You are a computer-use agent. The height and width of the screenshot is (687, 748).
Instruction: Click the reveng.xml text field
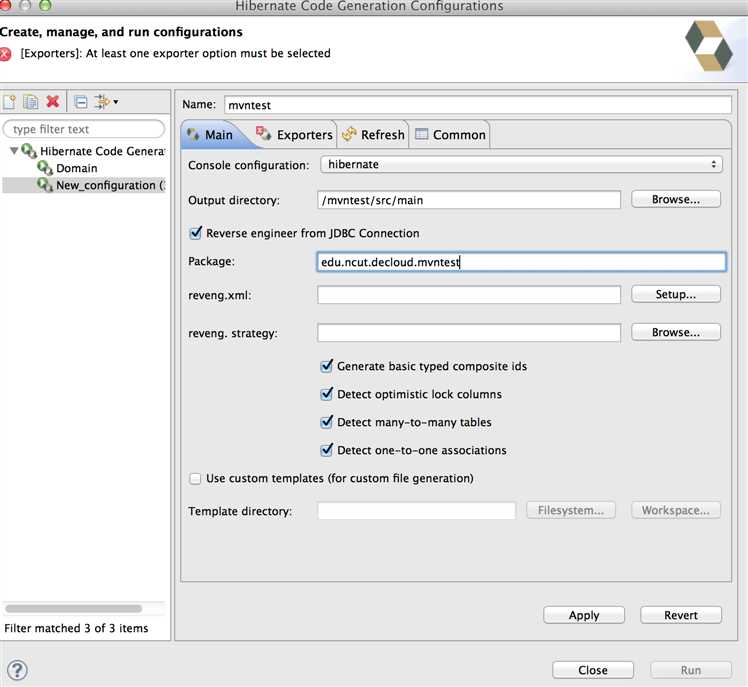tap(469, 295)
